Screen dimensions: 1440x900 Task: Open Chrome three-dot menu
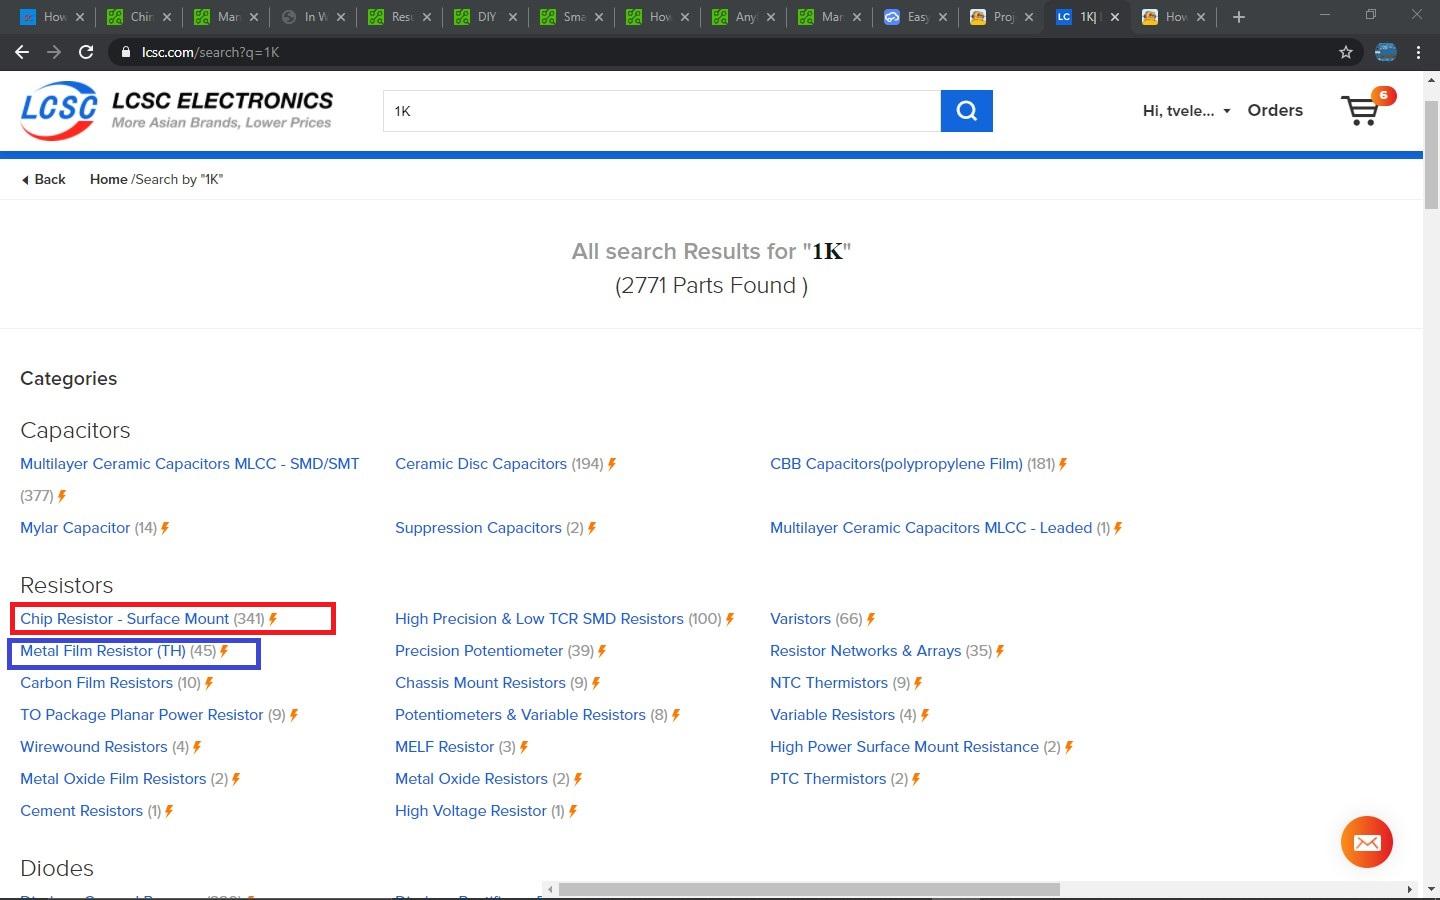click(1418, 52)
